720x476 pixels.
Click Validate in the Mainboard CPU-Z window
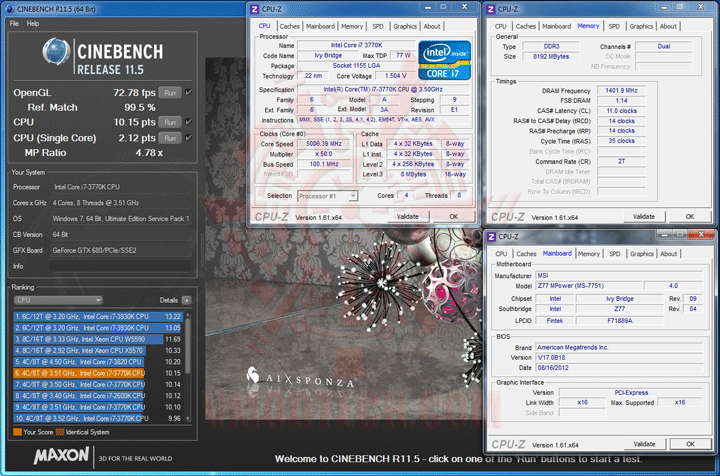click(644, 444)
